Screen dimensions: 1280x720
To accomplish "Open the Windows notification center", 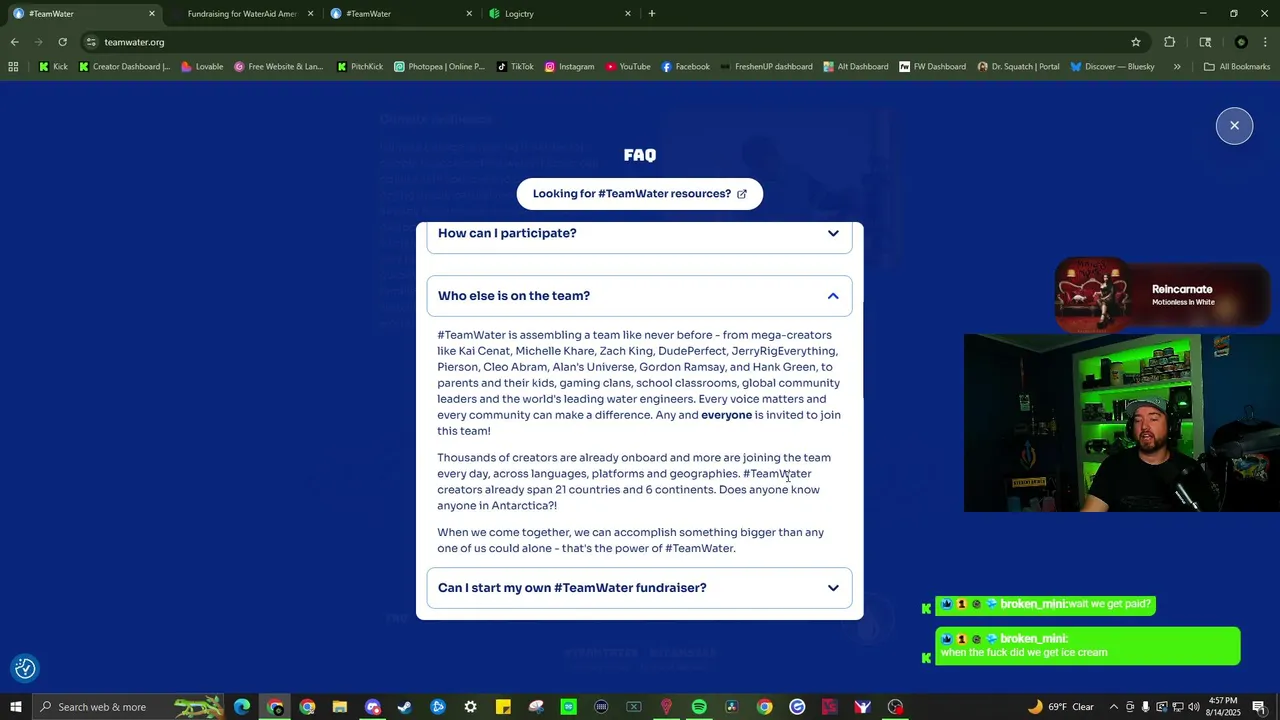I will click(1258, 707).
